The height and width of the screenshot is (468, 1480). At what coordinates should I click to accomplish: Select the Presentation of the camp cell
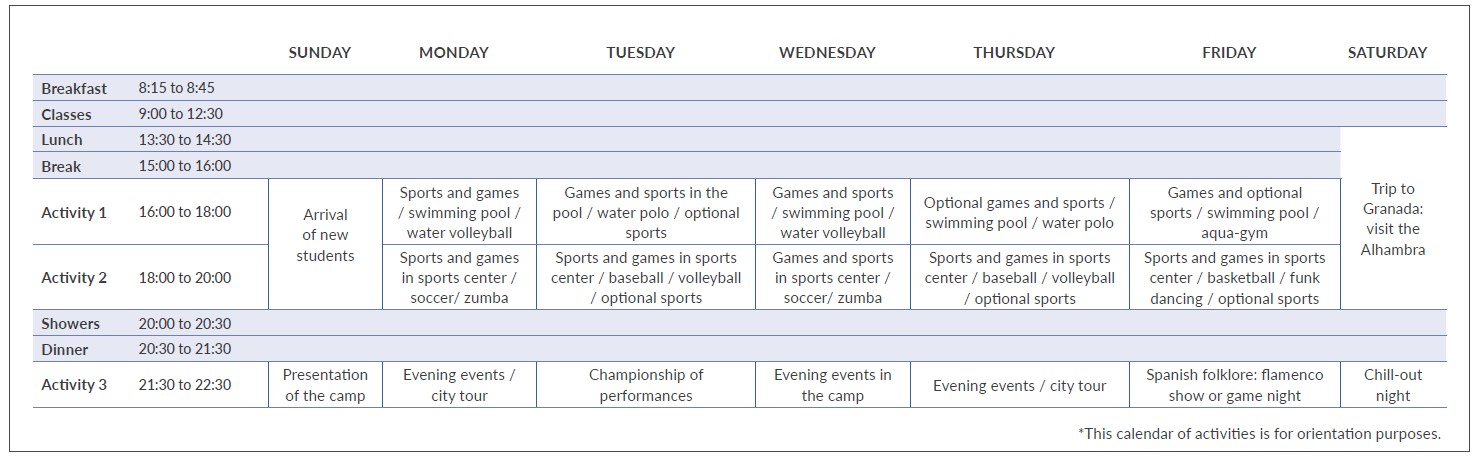(x=325, y=385)
